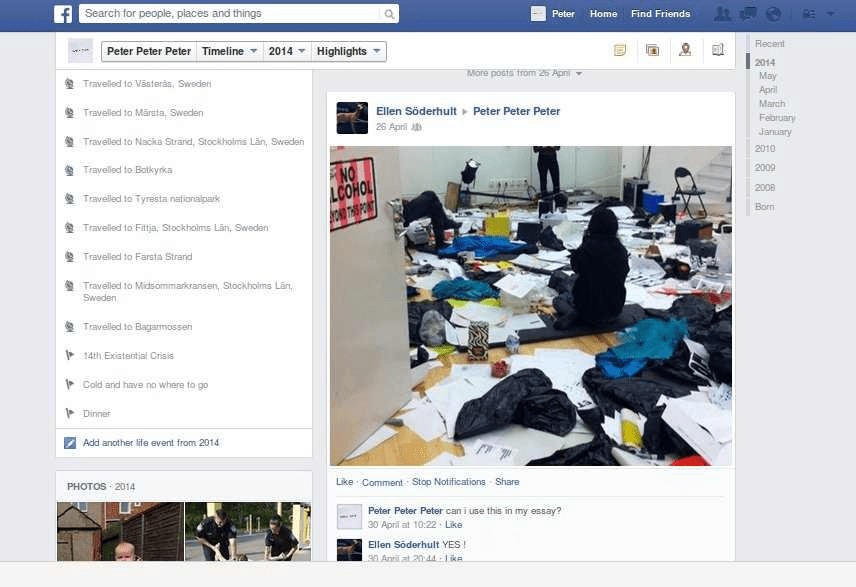Click the Photos icon in the timeline toolbar
This screenshot has width=856, height=587.
[652, 50]
